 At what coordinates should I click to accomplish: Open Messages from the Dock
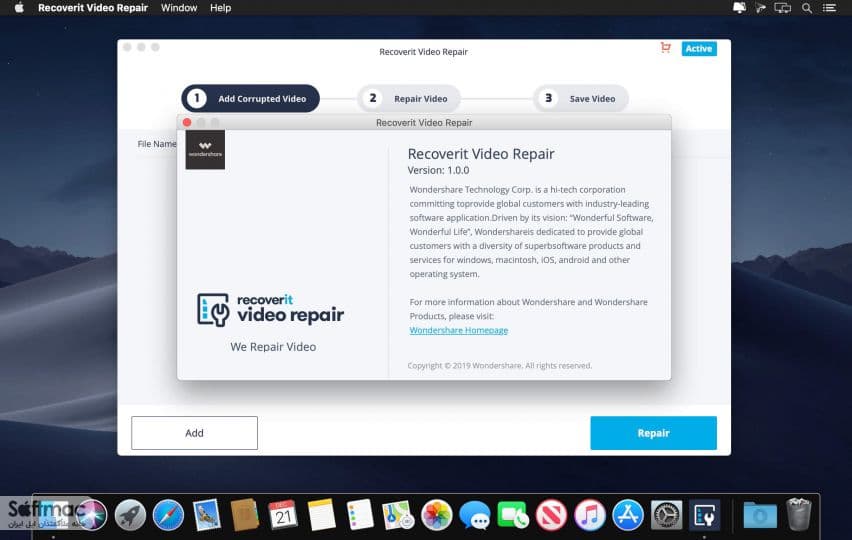[x=475, y=515]
